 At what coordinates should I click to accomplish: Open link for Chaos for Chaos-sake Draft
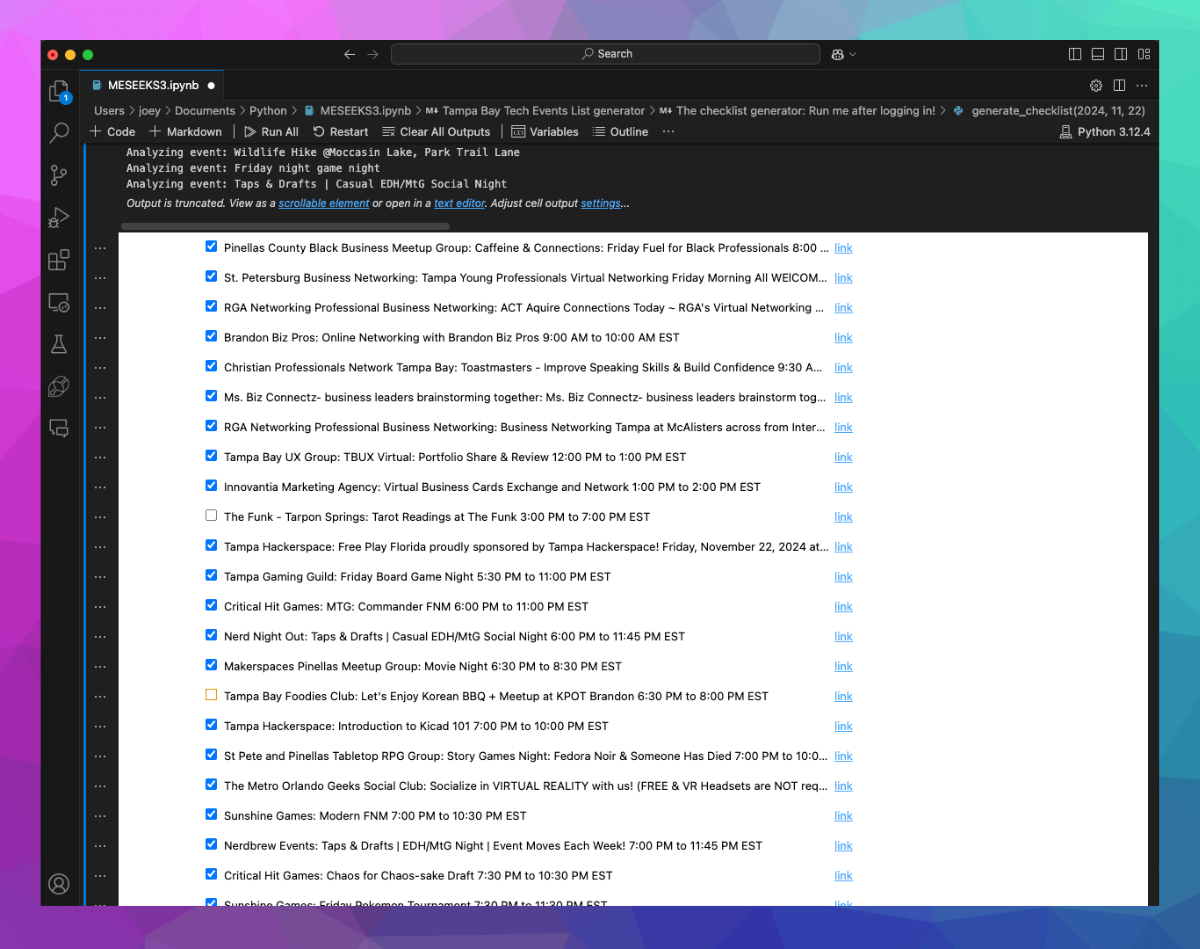843,876
